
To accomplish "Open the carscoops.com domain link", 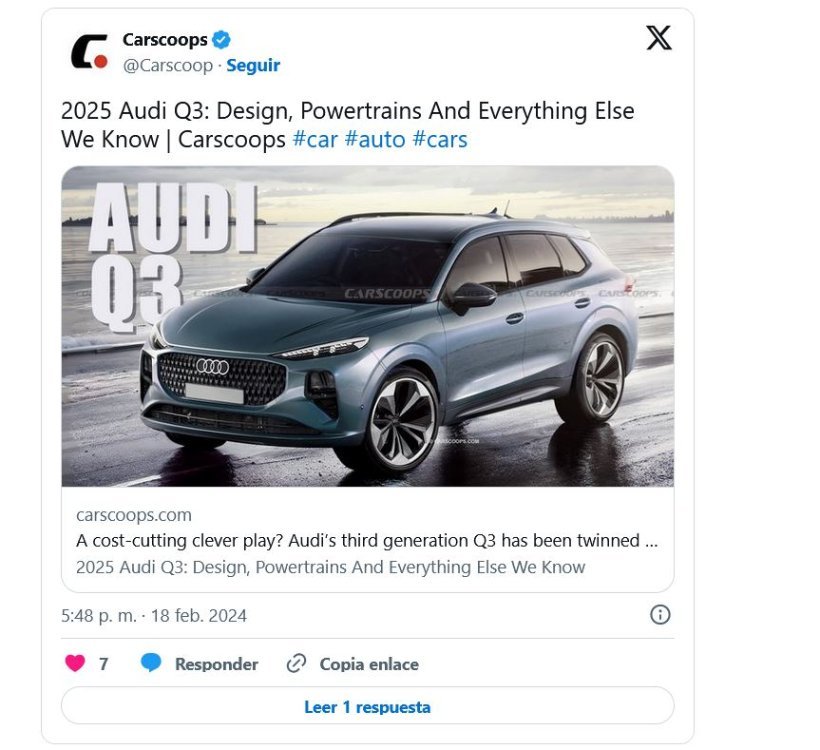I will coord(134,515).
